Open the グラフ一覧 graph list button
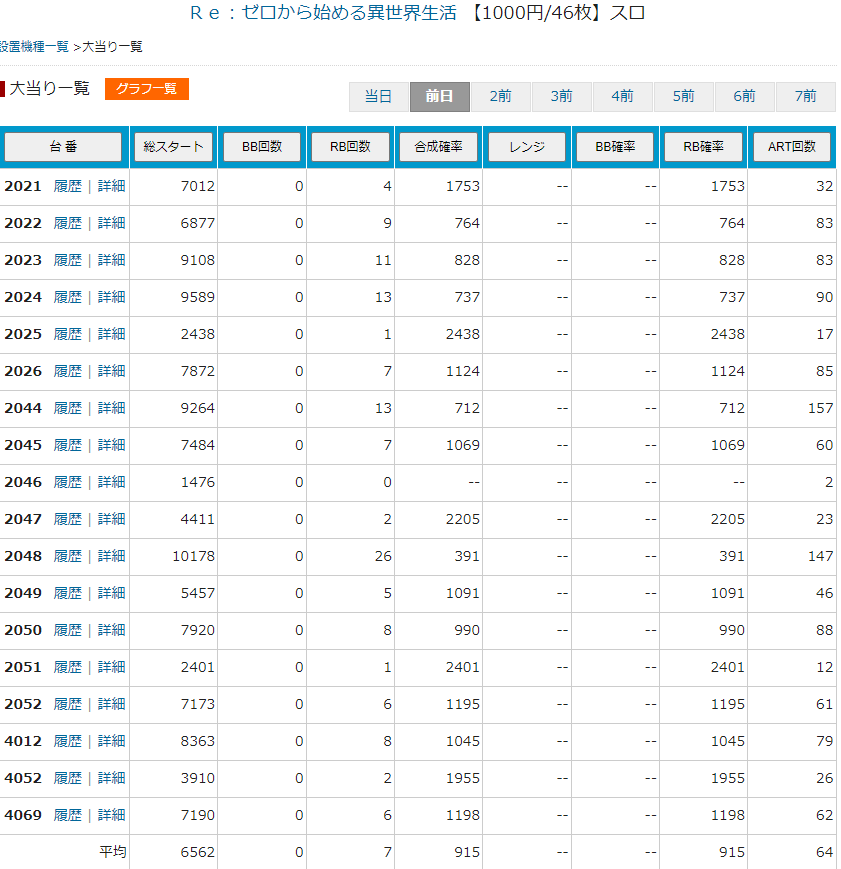The image size is (841, 869). click(x=146, y=89)
